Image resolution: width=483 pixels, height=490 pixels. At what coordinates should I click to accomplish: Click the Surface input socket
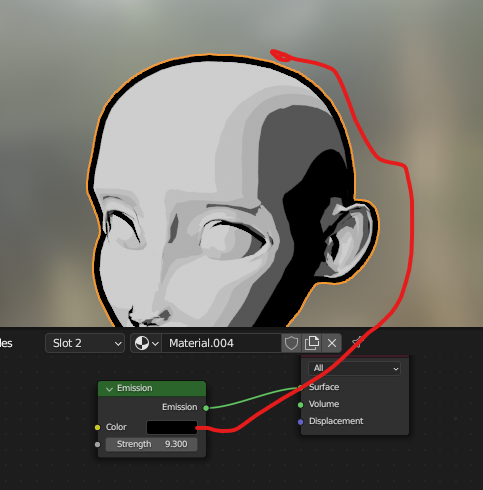click(x=300, y=388)
